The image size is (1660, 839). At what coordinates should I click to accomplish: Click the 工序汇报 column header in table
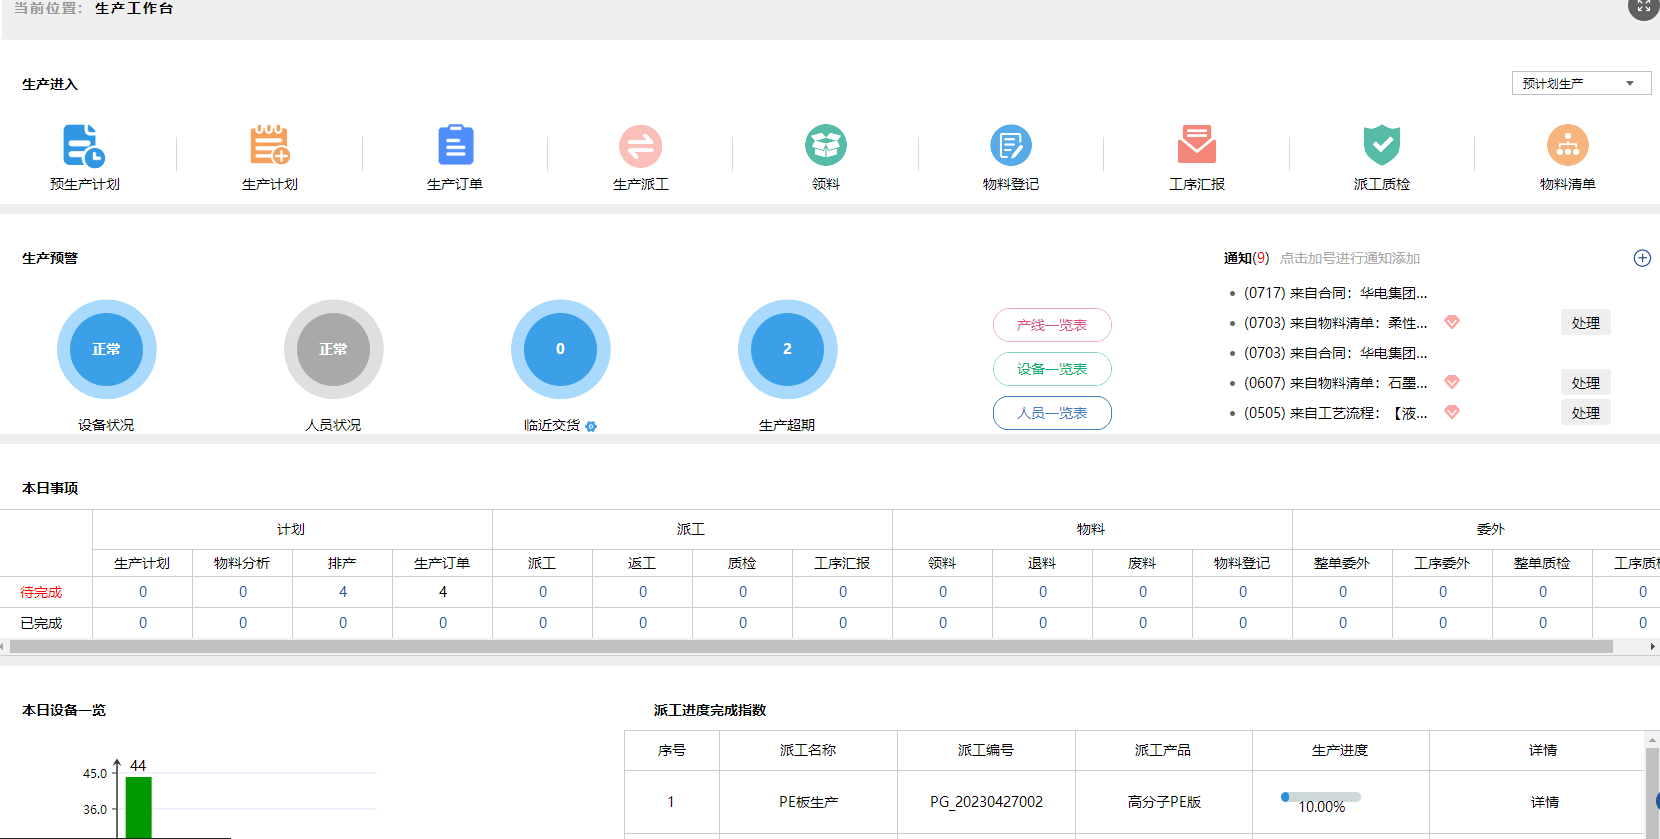(842, 563)
